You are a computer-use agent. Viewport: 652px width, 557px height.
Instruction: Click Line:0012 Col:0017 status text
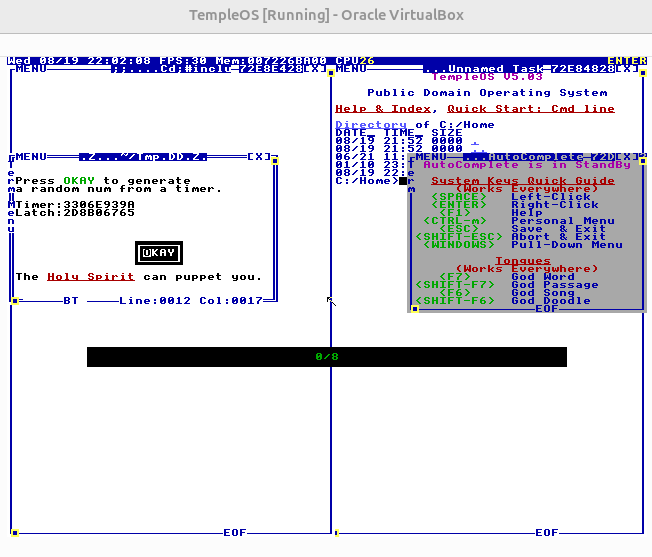(190, 301)
